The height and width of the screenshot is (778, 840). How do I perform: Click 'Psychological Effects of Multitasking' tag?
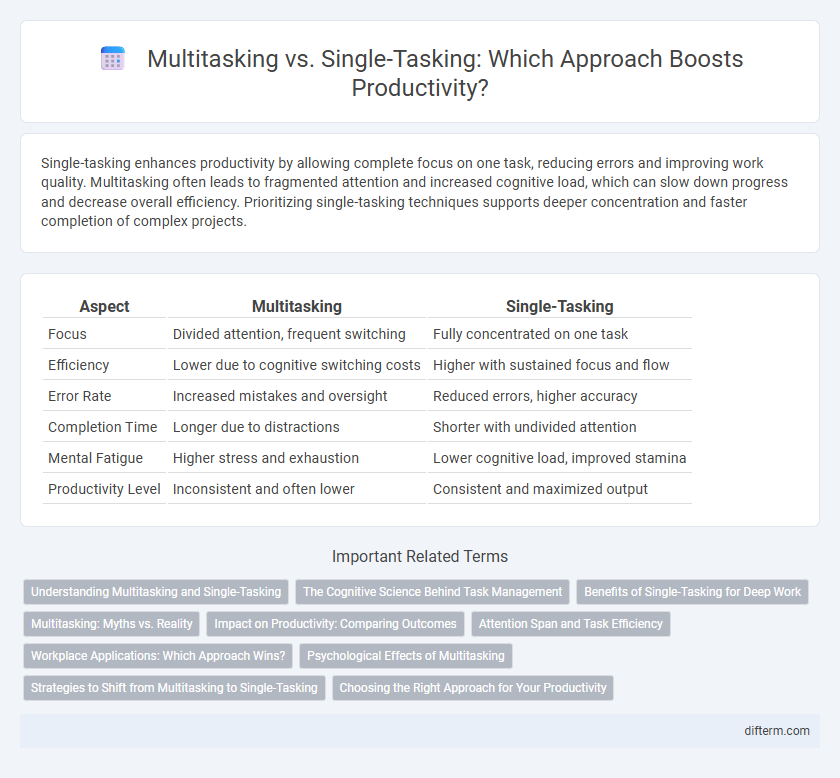coord(406,656)
